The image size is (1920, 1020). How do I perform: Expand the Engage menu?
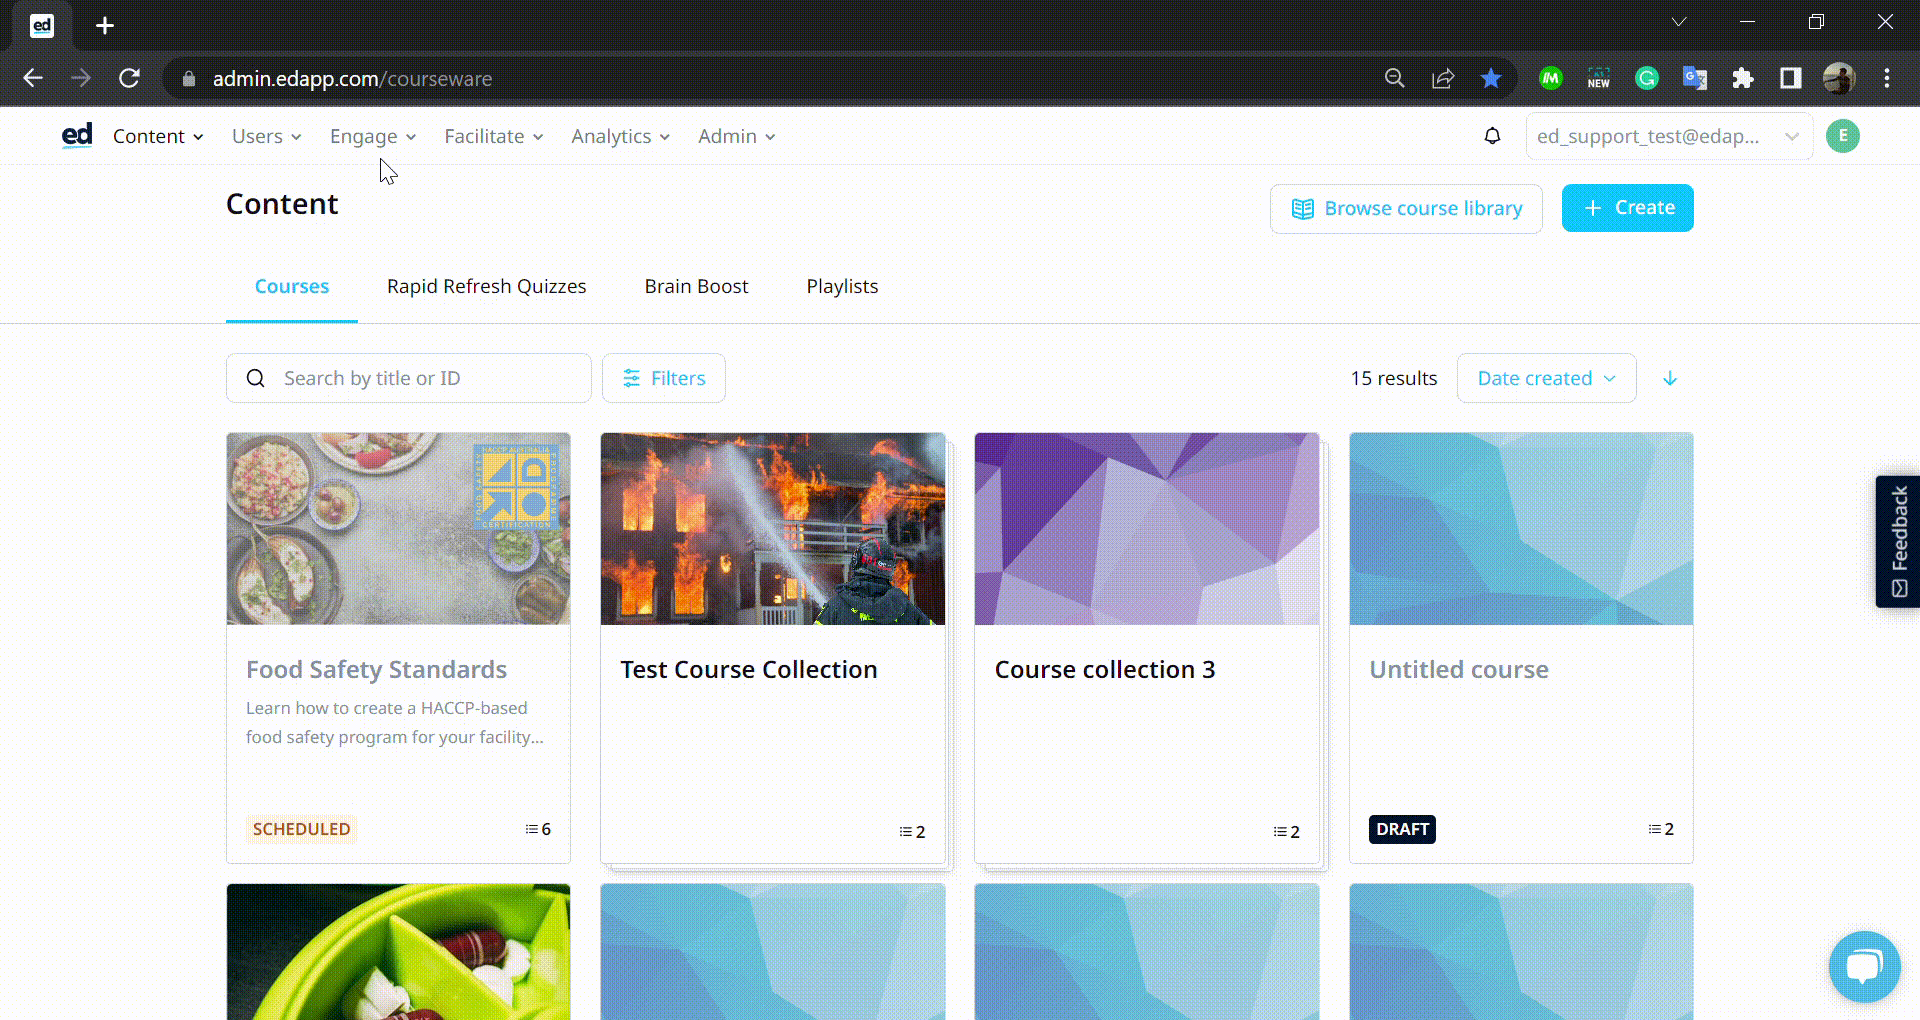click(373, 136)
